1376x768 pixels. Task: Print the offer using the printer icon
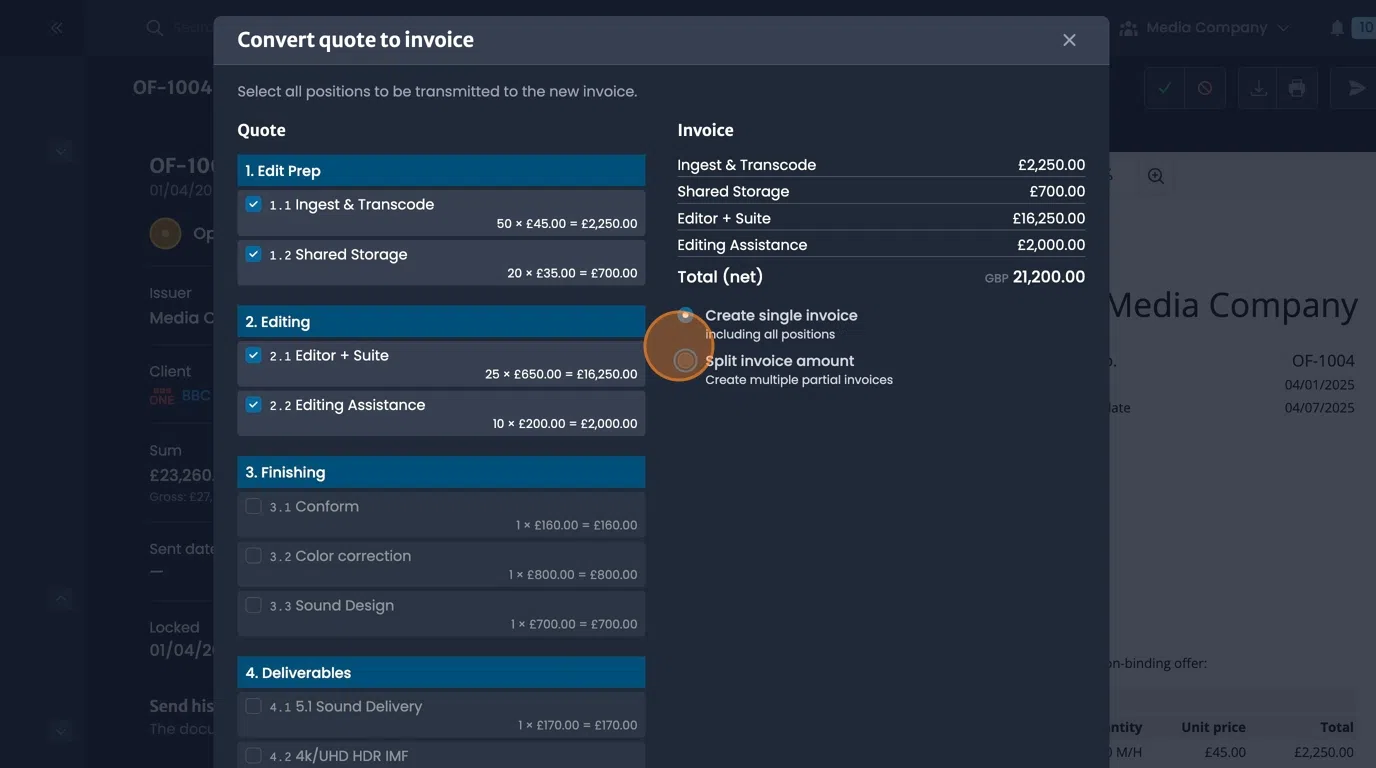coord(1297,87)
